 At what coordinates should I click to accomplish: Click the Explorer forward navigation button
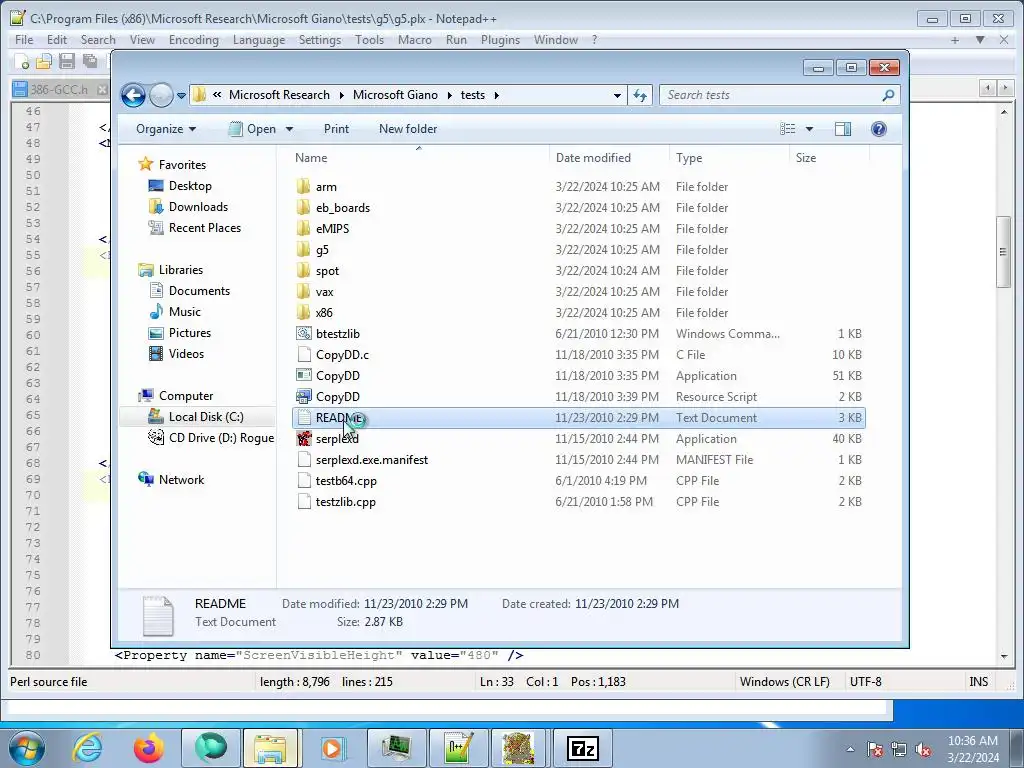tap(161, 95)
